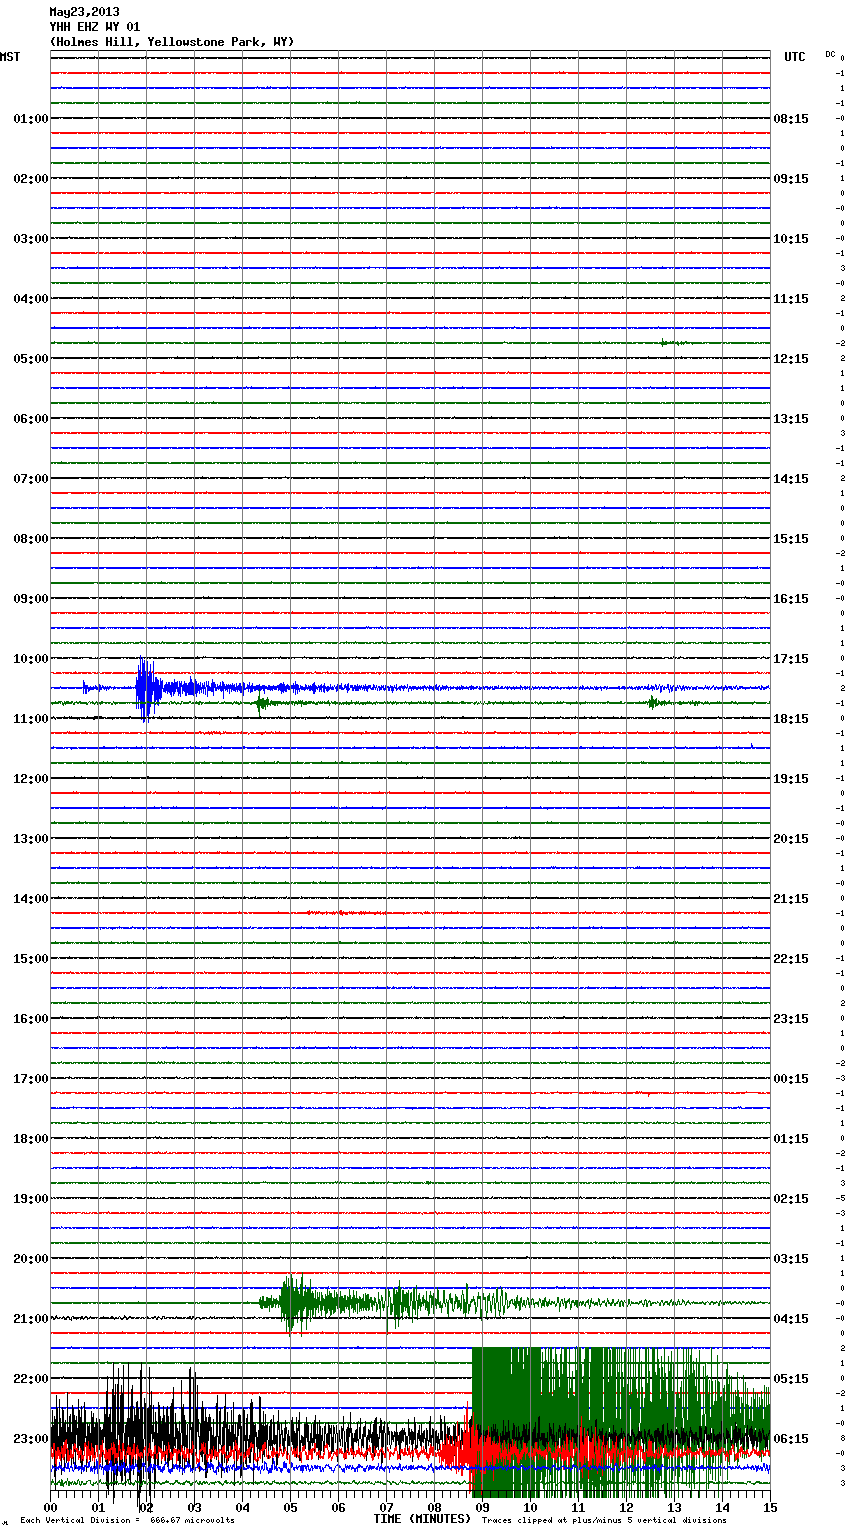Select the UTC timezone label

pos(795,57)
